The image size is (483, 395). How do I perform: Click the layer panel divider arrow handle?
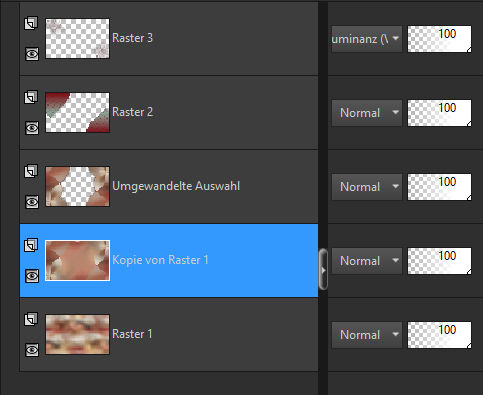323,269
